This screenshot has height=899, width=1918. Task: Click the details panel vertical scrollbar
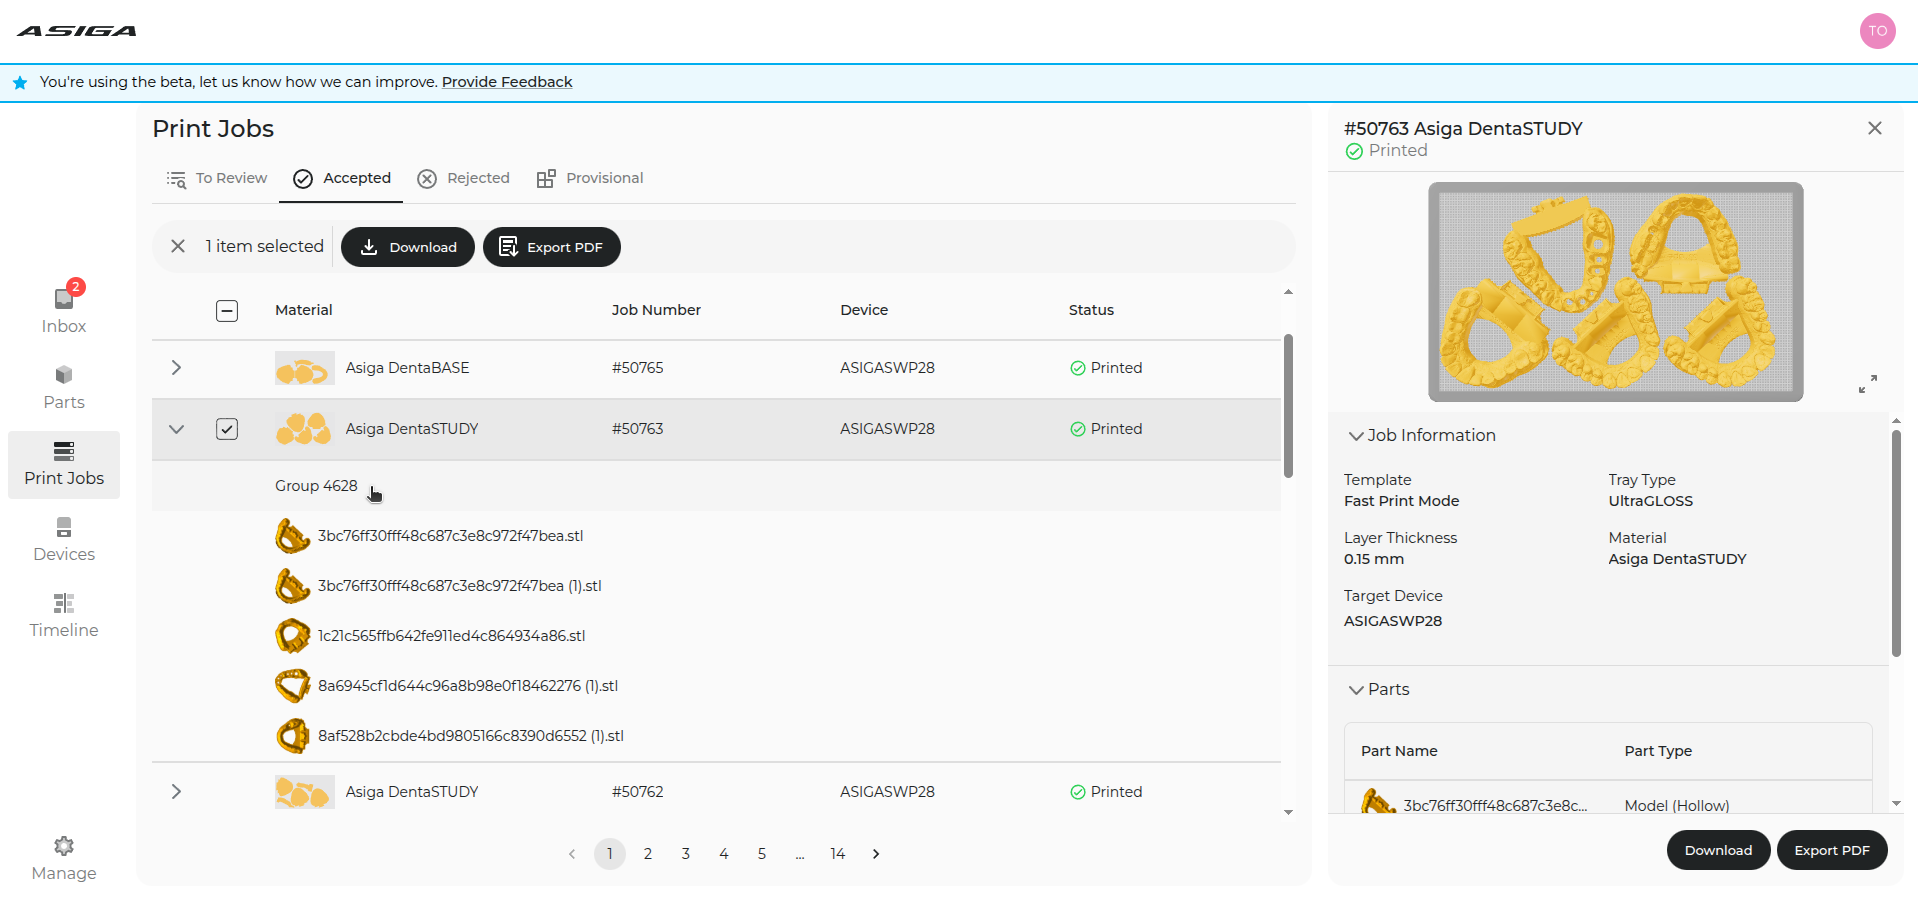(x=1896, y=543)
